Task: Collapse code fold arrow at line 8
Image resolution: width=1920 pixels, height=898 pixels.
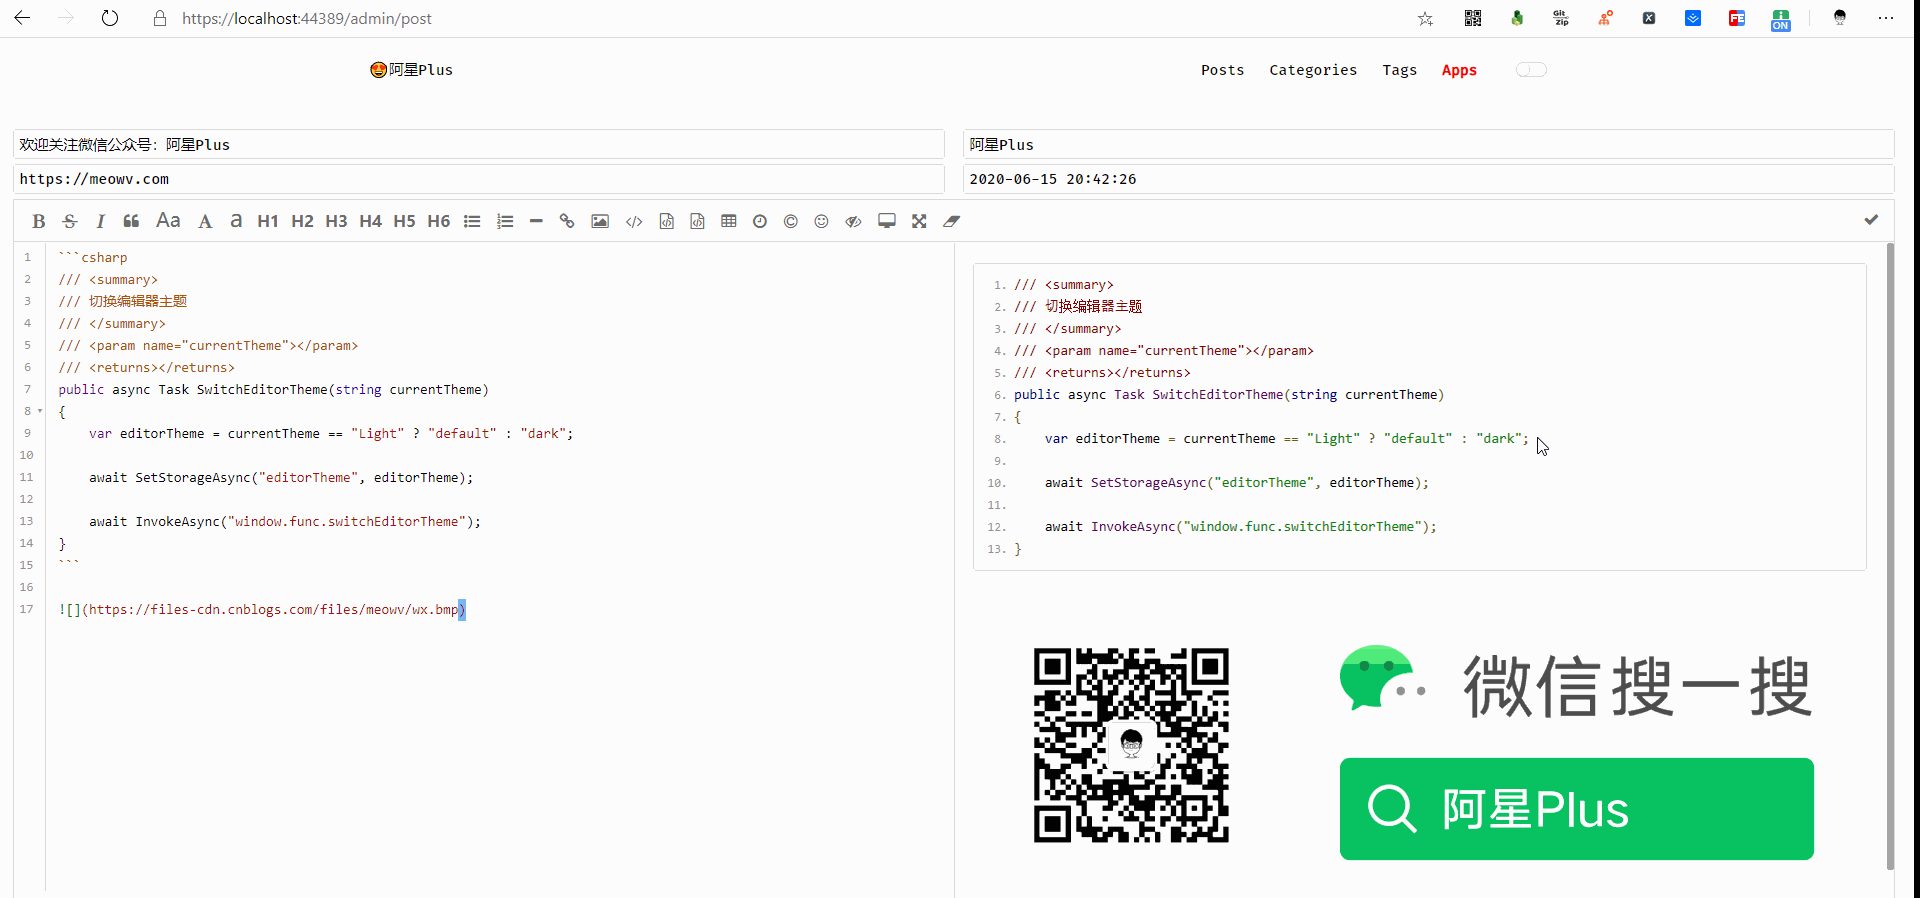Action: point(40,411)
